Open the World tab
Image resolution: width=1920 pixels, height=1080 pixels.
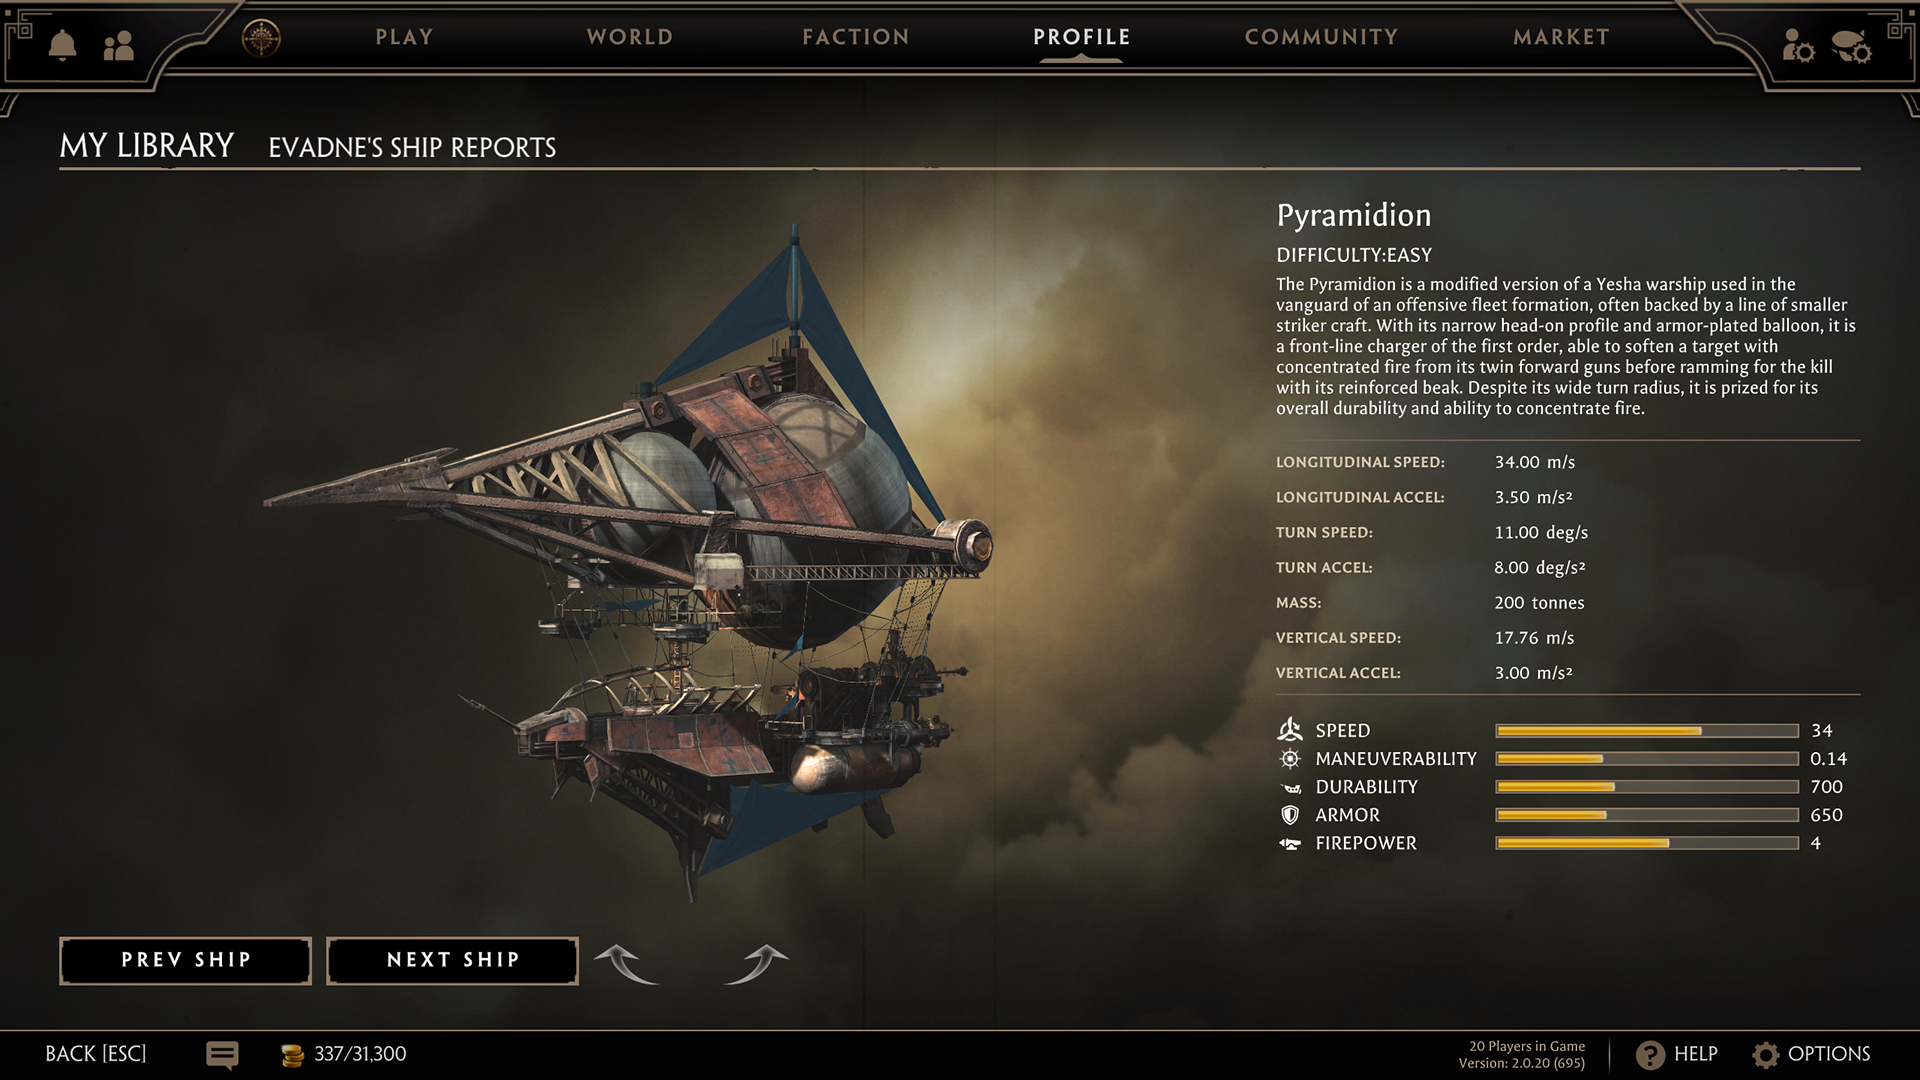click(630, 37)
